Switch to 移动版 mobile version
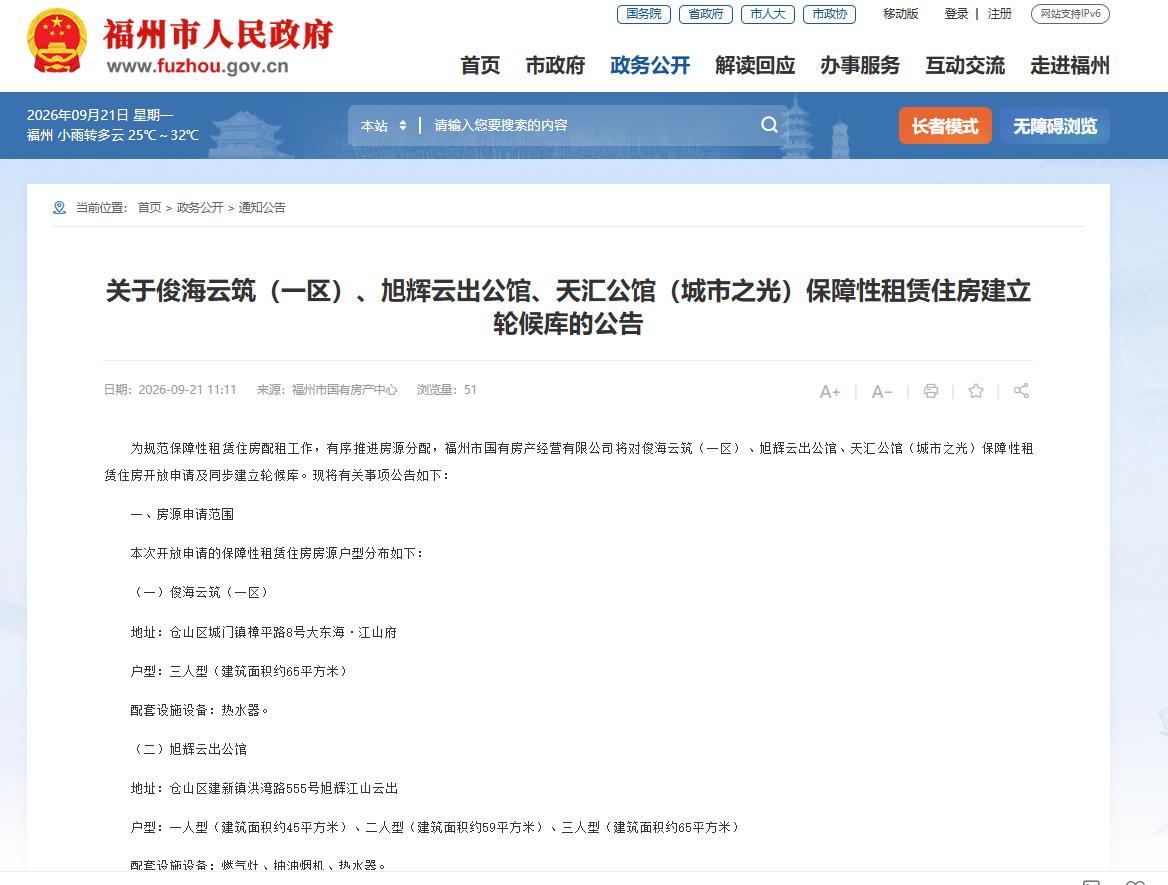The image size is (1168, 885). [x=901, y=13]
